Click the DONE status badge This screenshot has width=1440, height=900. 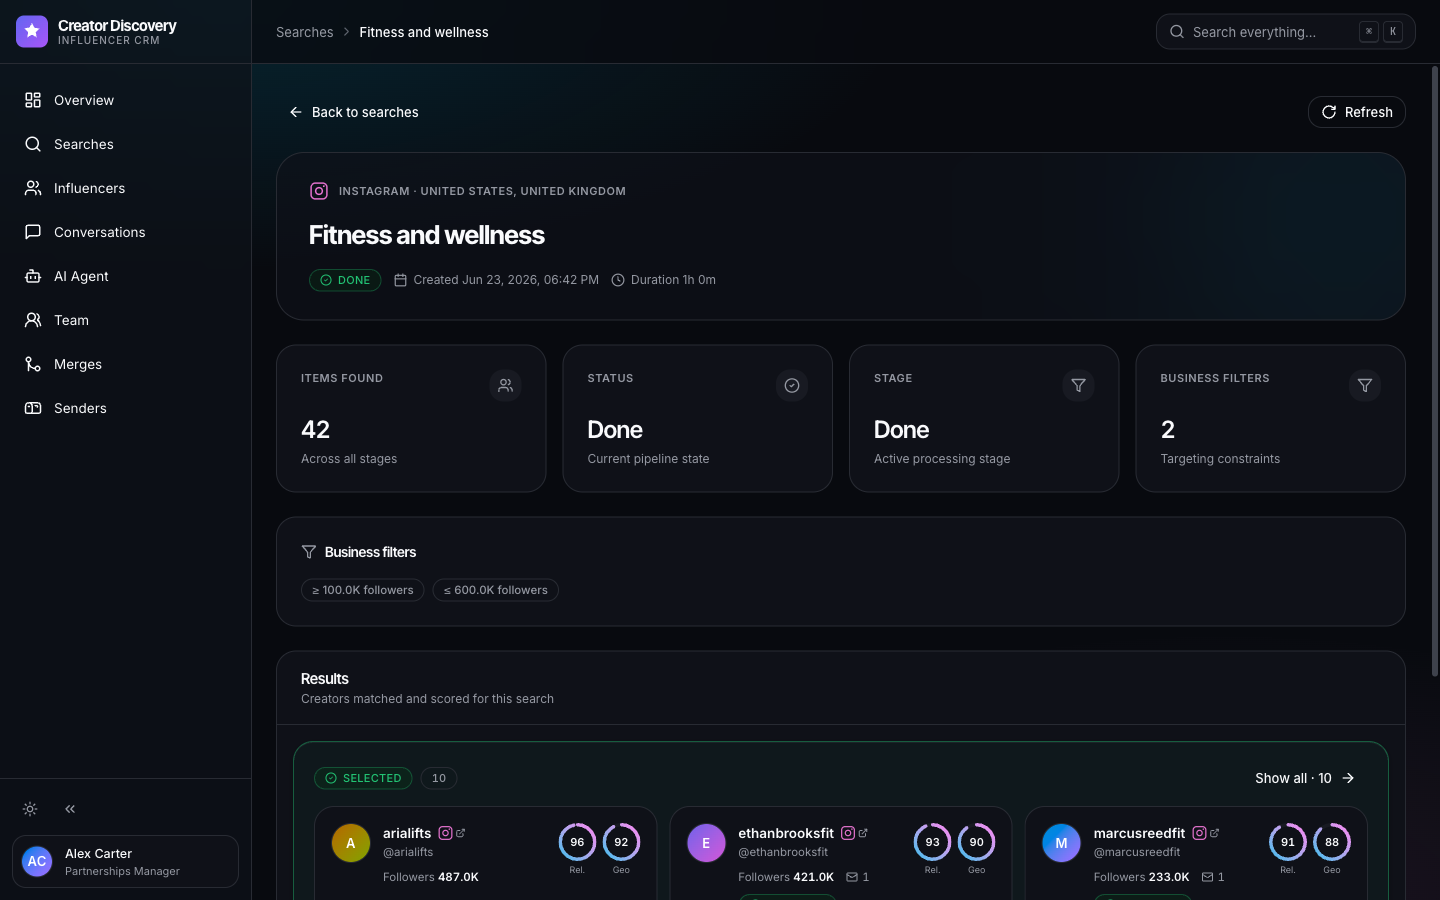click(x=345, y=280)
